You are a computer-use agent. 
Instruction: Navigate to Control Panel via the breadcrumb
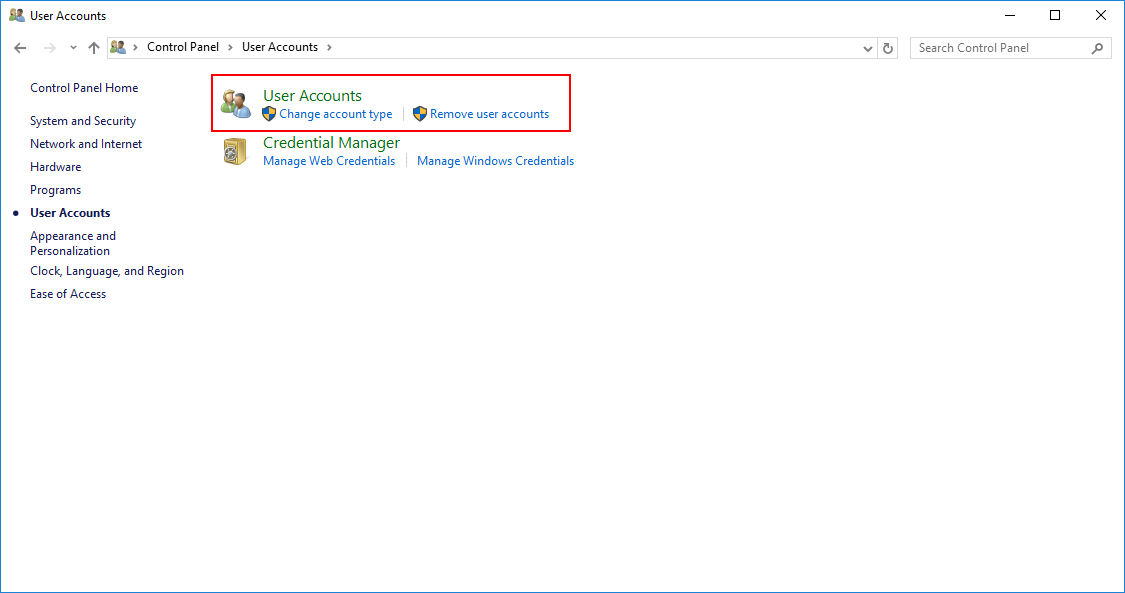coord(183,47)
